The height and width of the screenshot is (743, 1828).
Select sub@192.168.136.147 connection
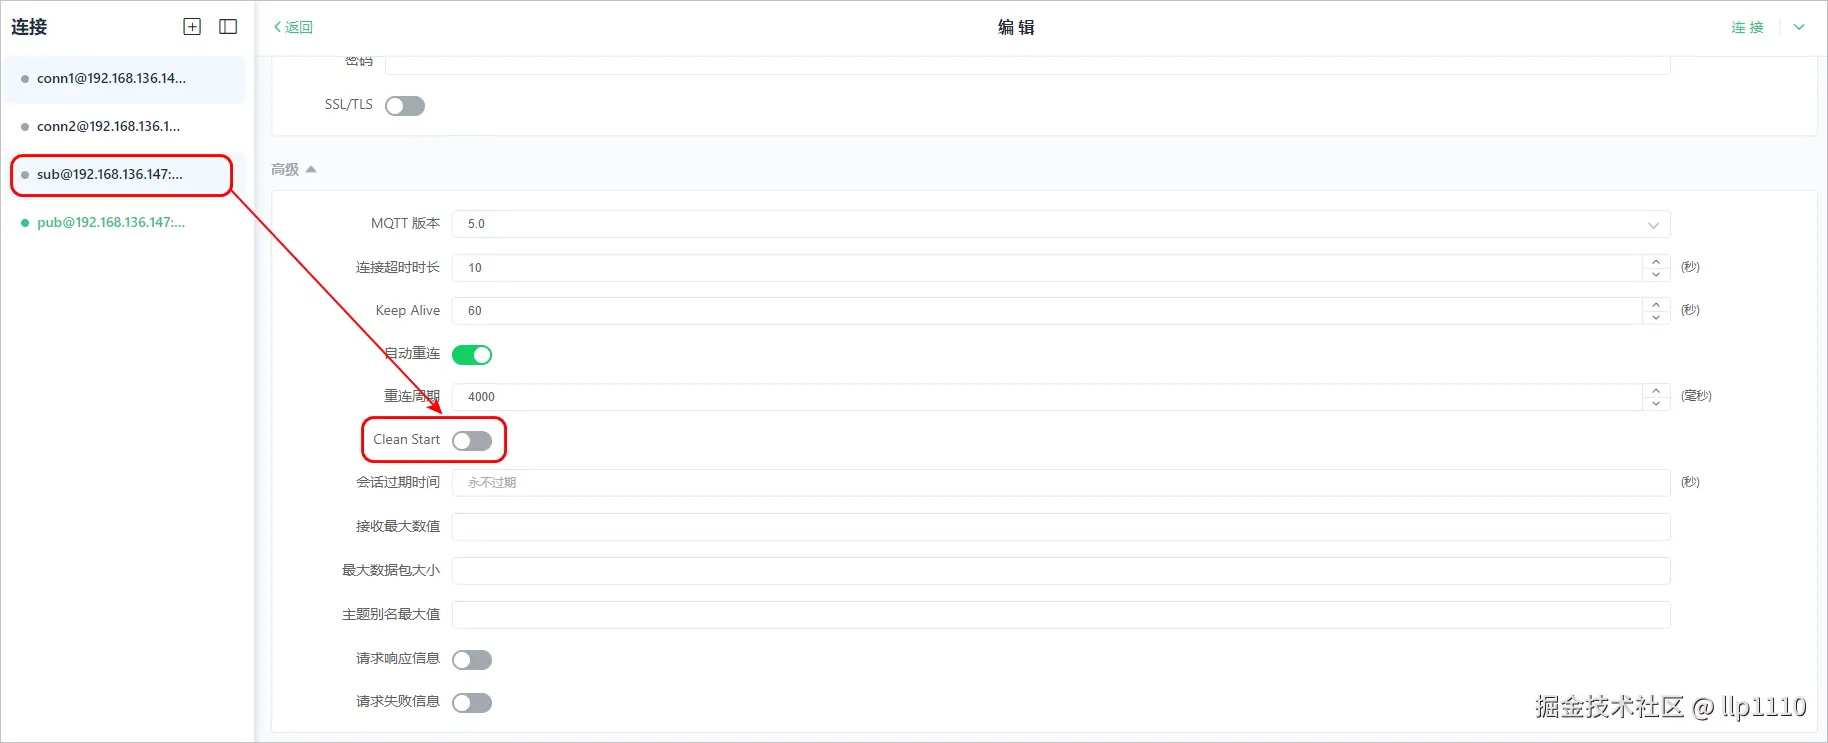pos(125,175)
